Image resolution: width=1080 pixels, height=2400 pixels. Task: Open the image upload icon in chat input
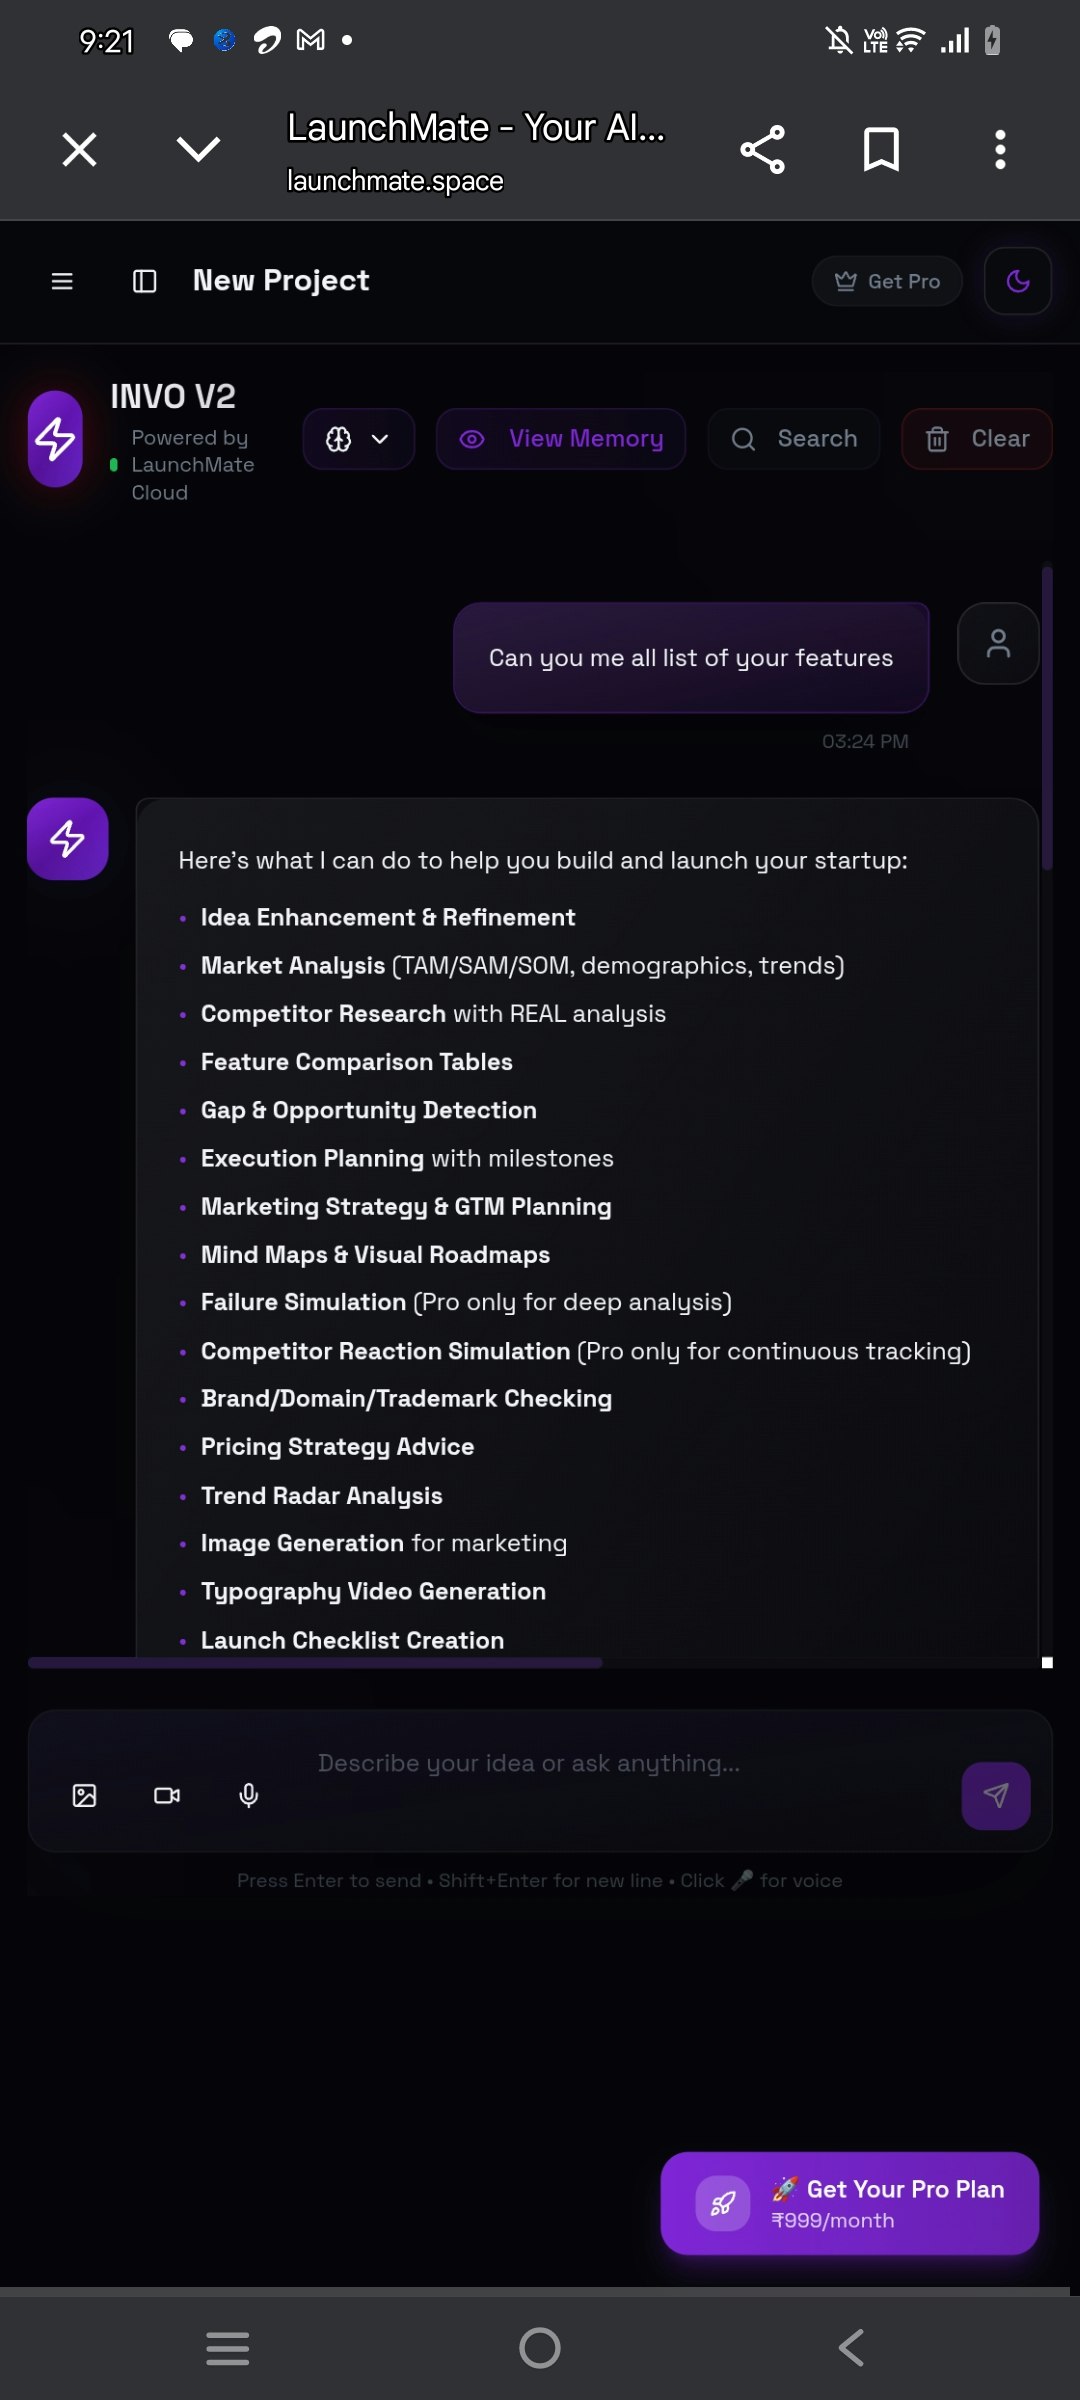(x=84, y=1795)
